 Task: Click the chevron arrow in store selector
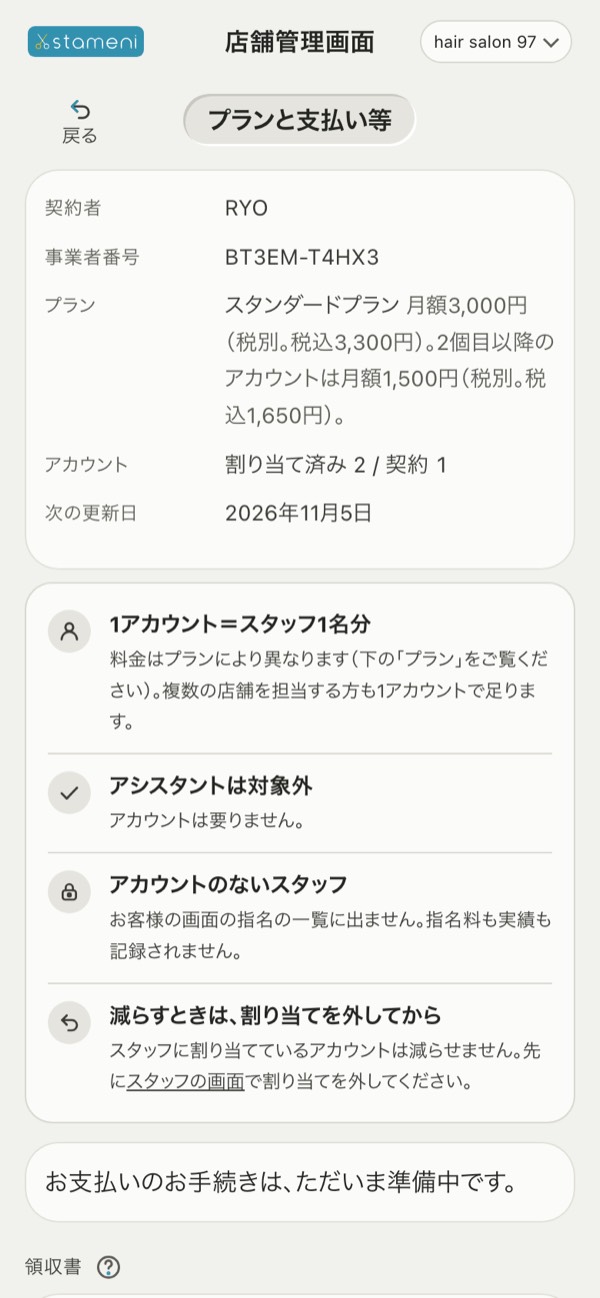click(x=550, y=43)
